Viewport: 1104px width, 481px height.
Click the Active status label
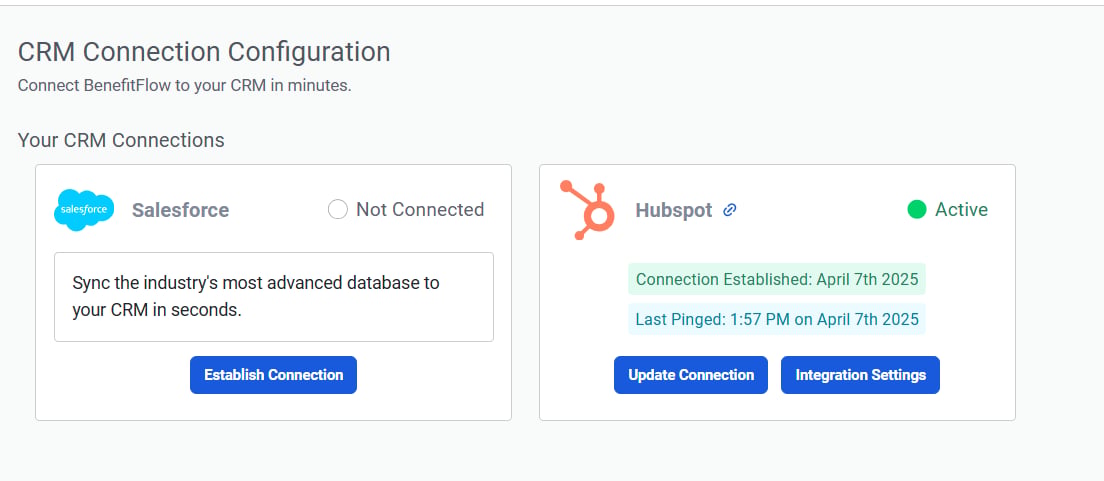[961, 209]
